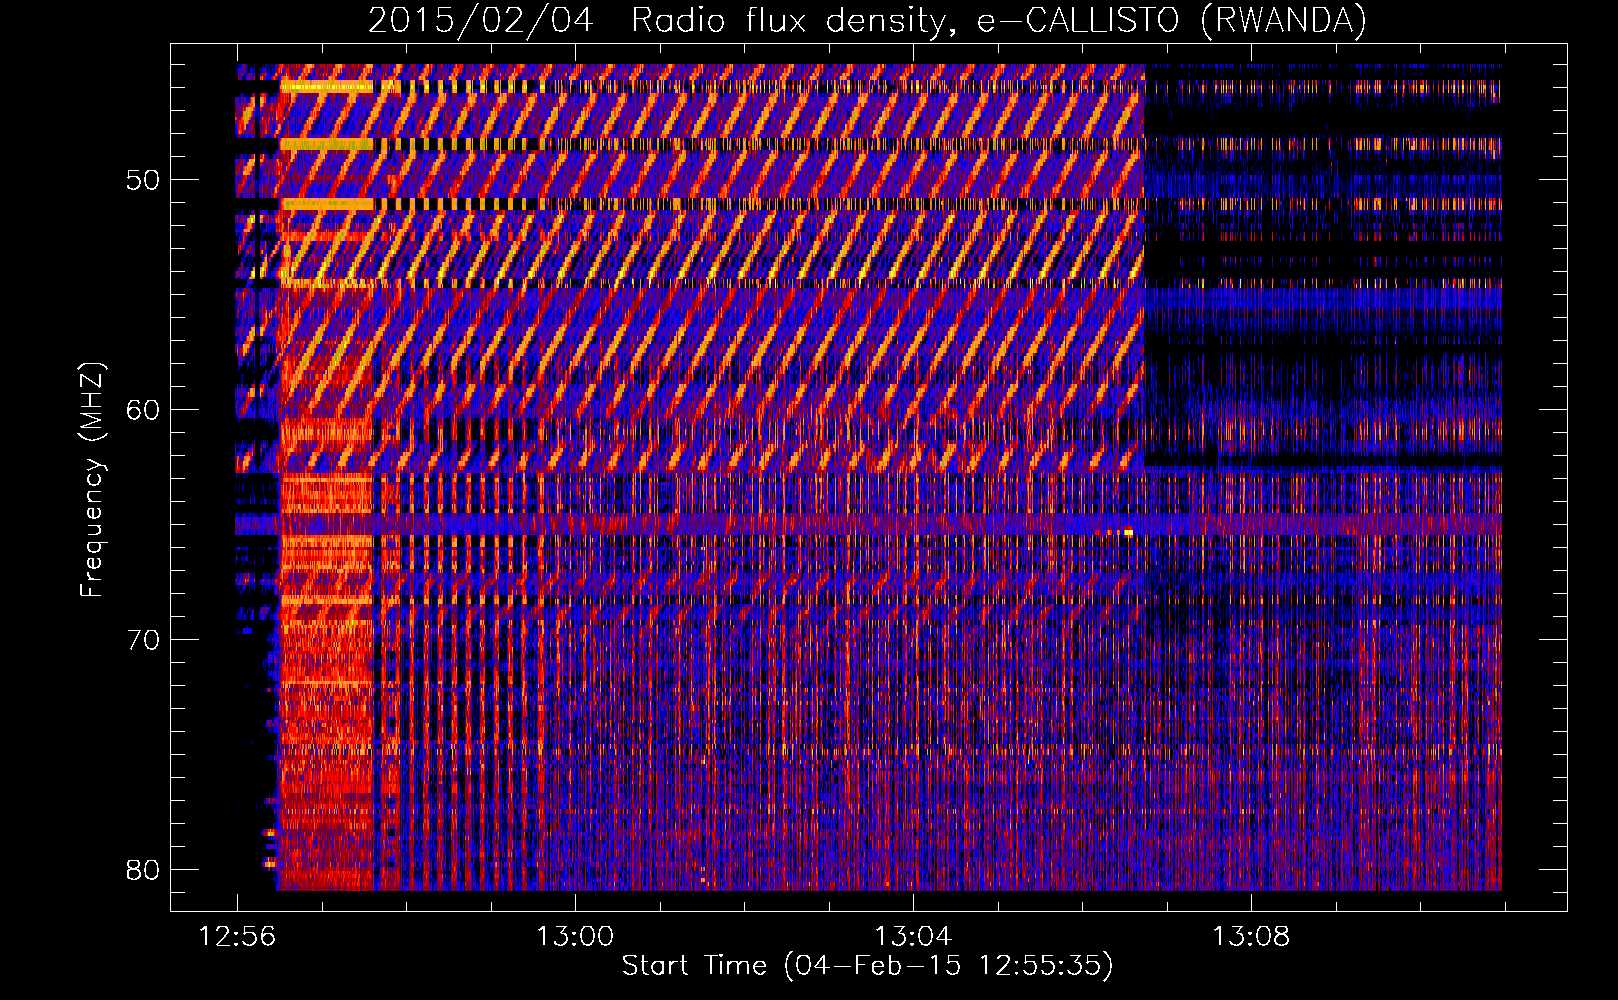Select the 04-Feb-15 12:55:35 timestamp
Screen dimensions: 1618x1000
[948, 966]
